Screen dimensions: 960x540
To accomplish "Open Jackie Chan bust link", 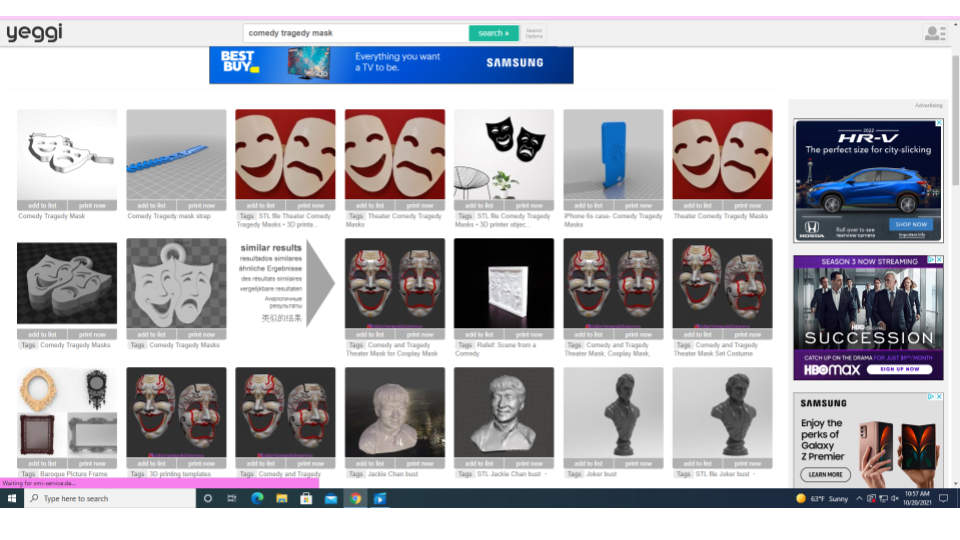I will click(392, 474).
